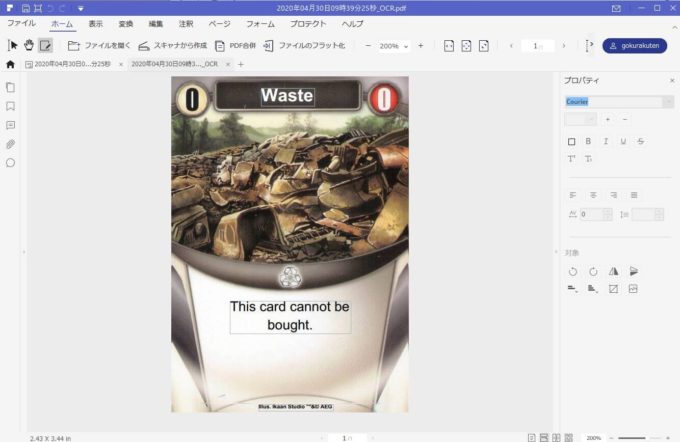Image resolution: width=680 pixels, height=442 pixels.
Task: Decrease font size with minus
Action: [625, 119]
